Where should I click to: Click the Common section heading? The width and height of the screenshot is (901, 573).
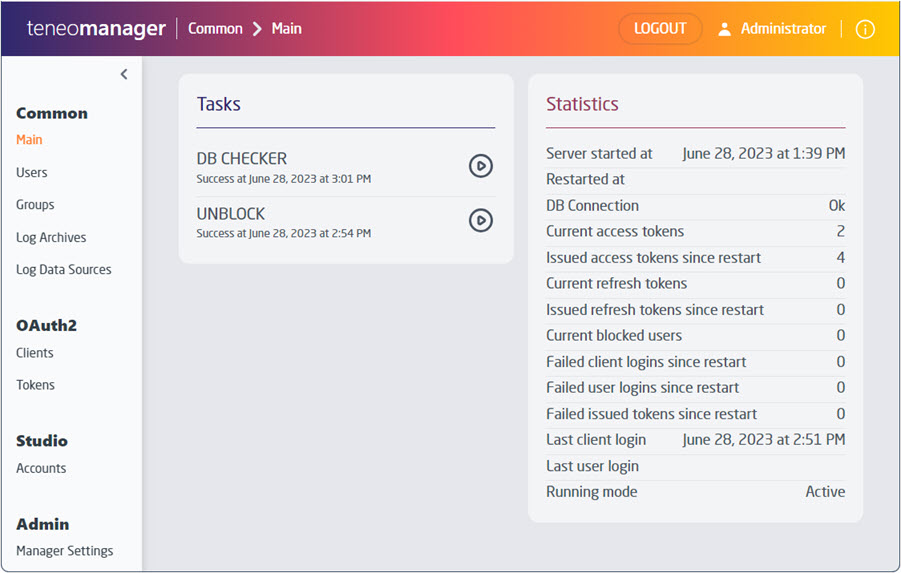52,113
